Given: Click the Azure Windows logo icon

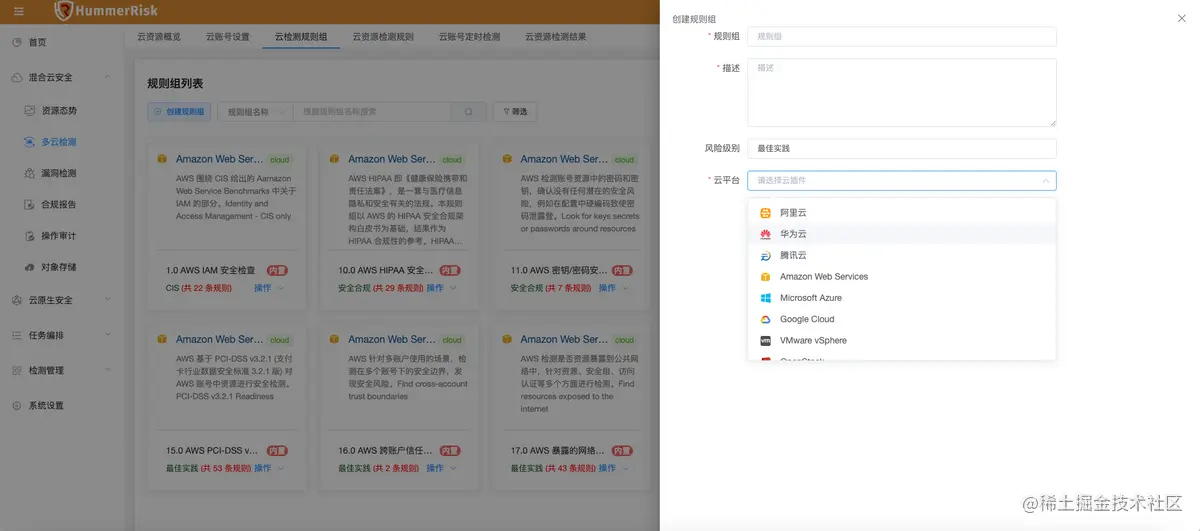Looking at the screenshot, I should [x=765, y=298].
